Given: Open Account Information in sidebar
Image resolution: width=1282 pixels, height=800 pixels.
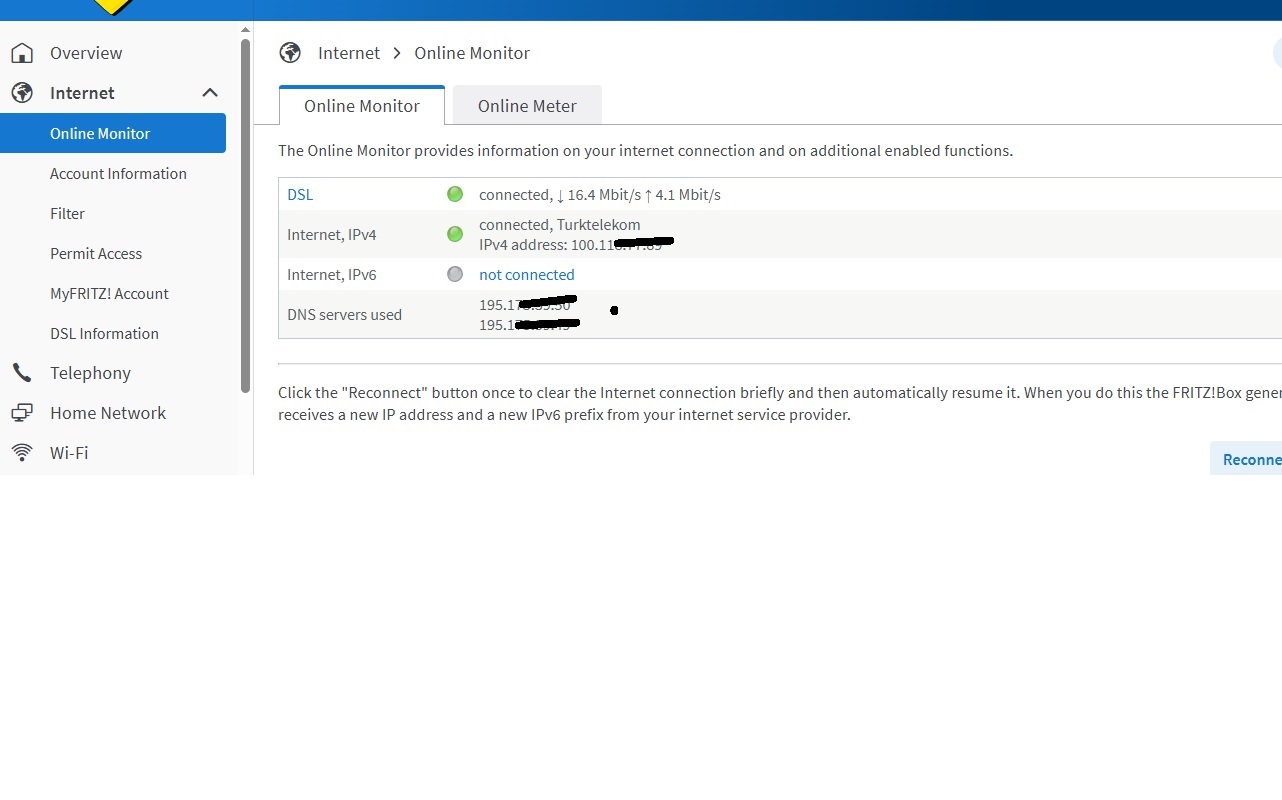Looking at the screenshot, I should pyautogui.click(x=118, y=173).
